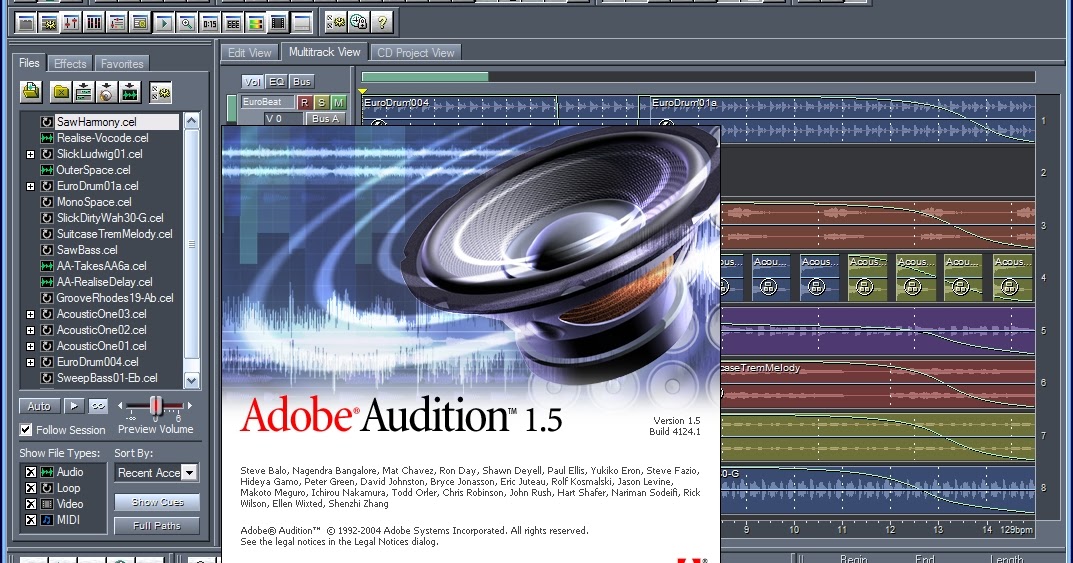Click the Close File icon in Files panel

pos(61,92)
